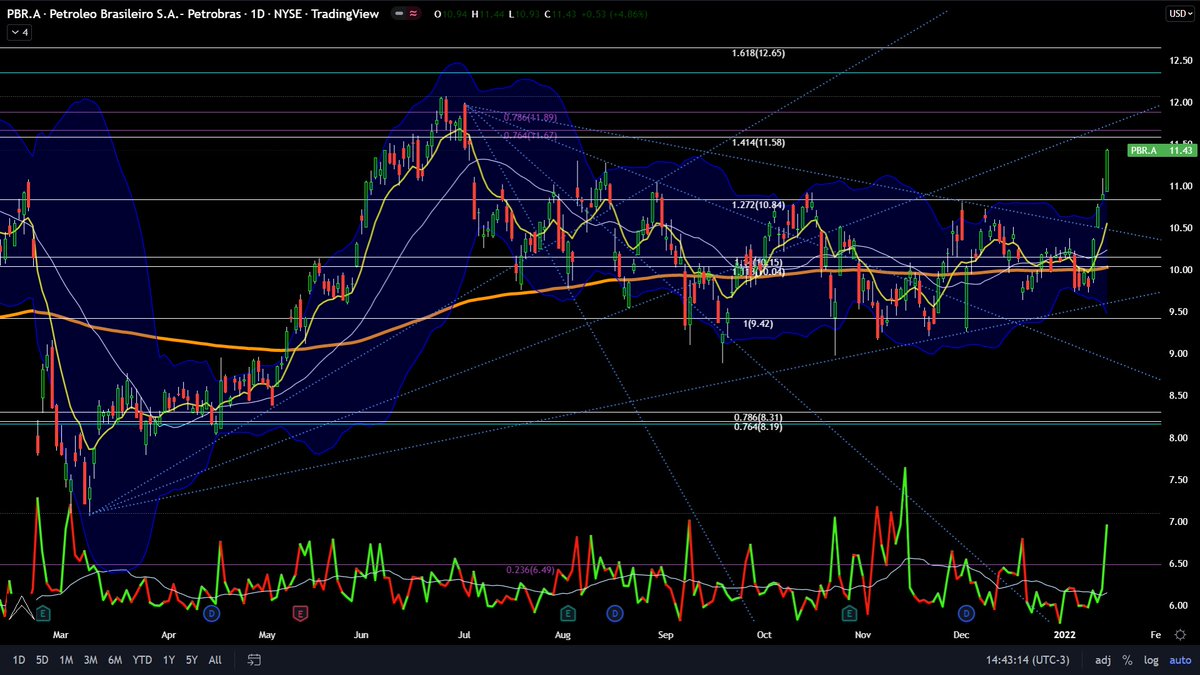Click the blue dividend marker in December
This screenshot has width=1200, height=675.
point(966,612)
